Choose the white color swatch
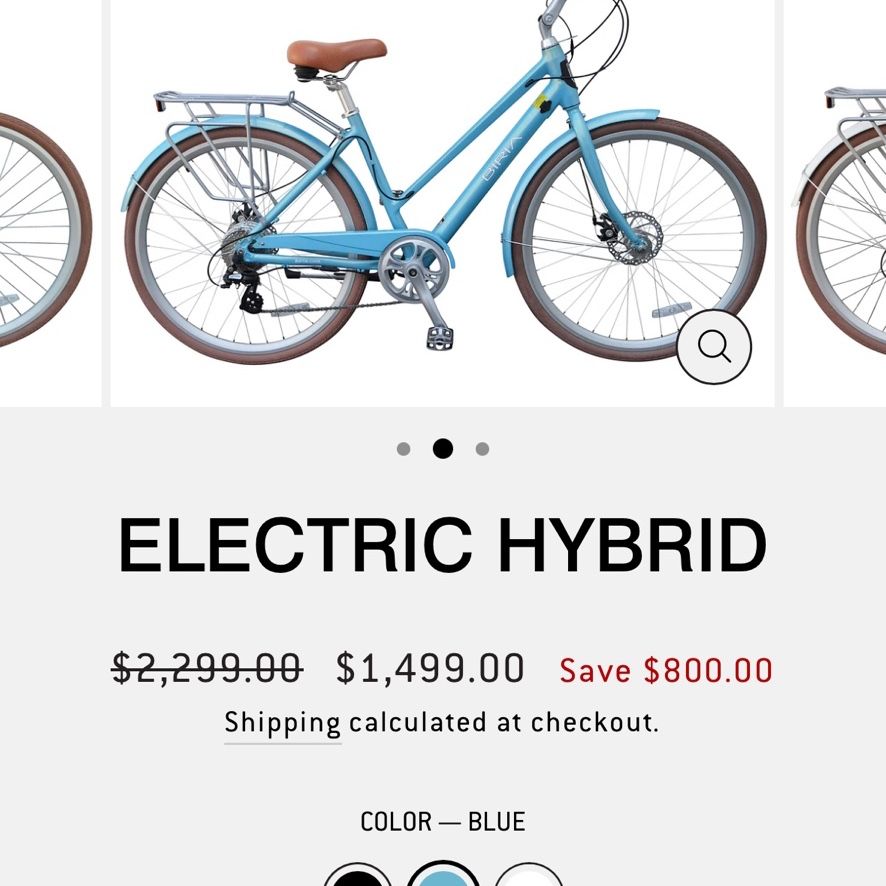The height and width of the screenshot is (886, 886). tap(528, 876)
